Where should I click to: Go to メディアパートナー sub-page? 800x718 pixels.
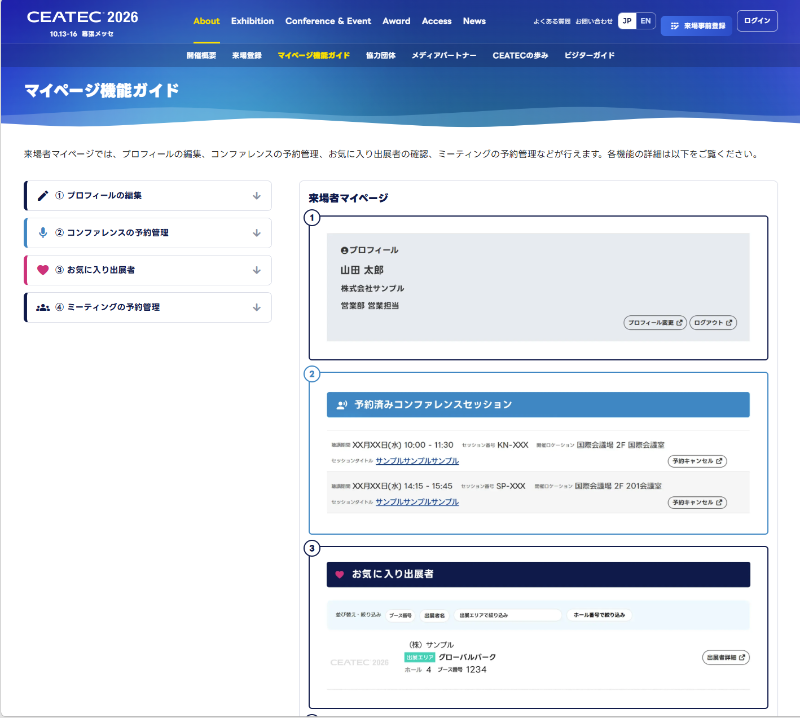[444, 56]
